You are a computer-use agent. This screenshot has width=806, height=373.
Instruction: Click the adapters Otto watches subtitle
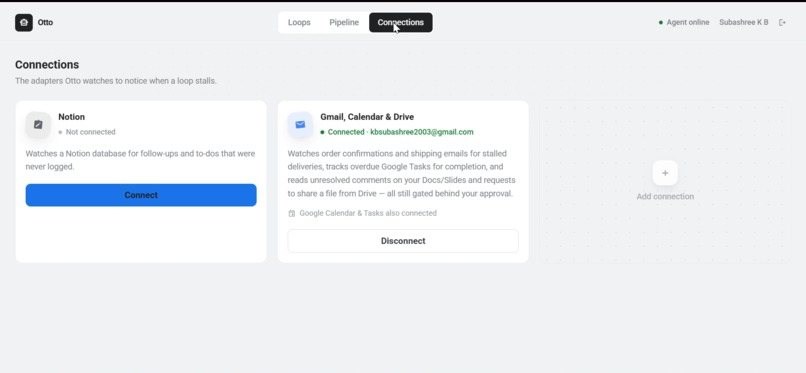[116, 81]
